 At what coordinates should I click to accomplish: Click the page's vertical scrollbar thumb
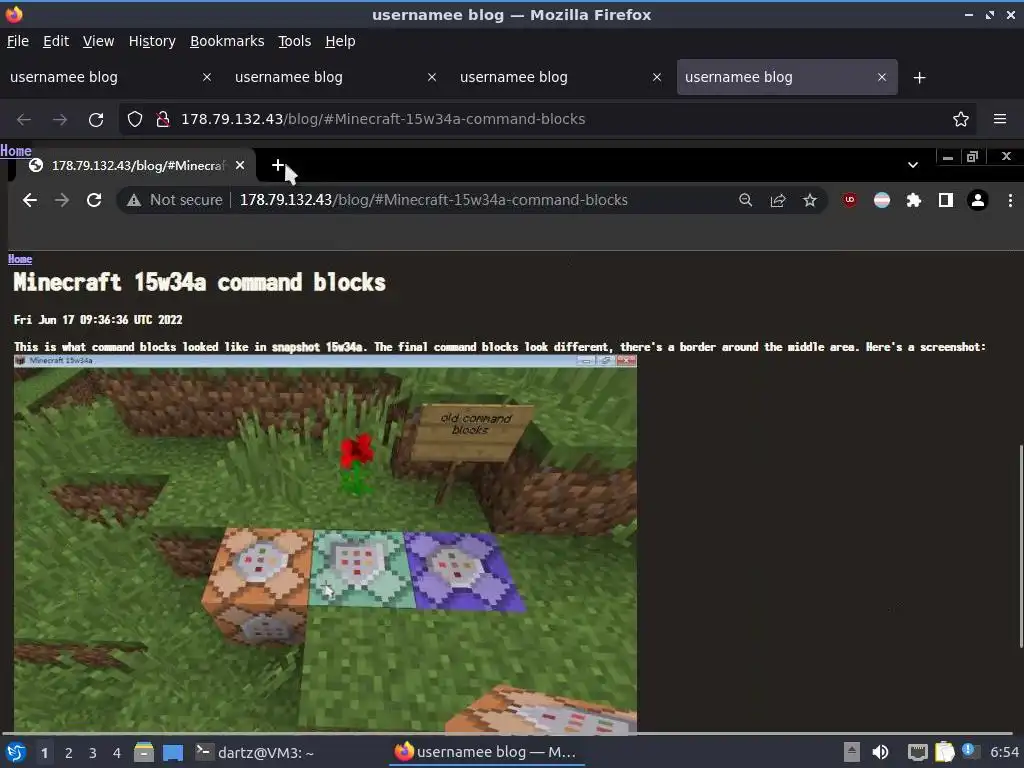coord(1020,546)
